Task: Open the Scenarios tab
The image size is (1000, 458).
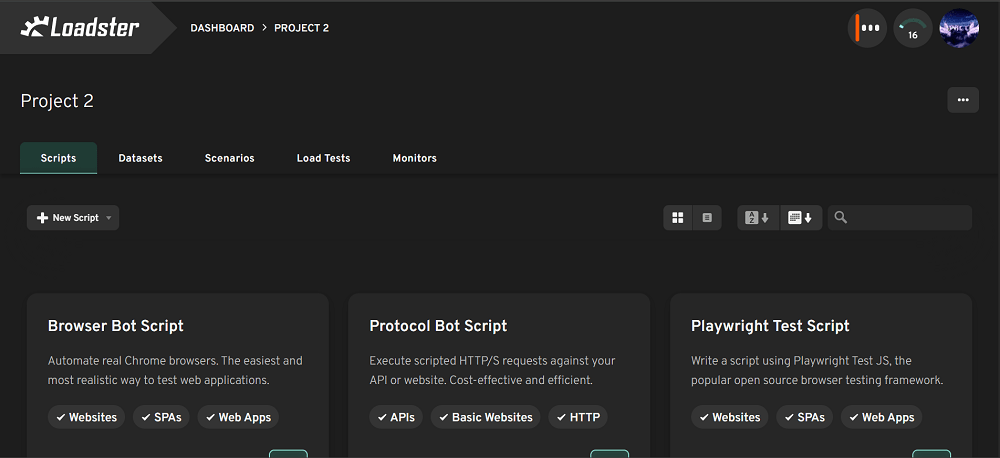Action: point(229,158)
